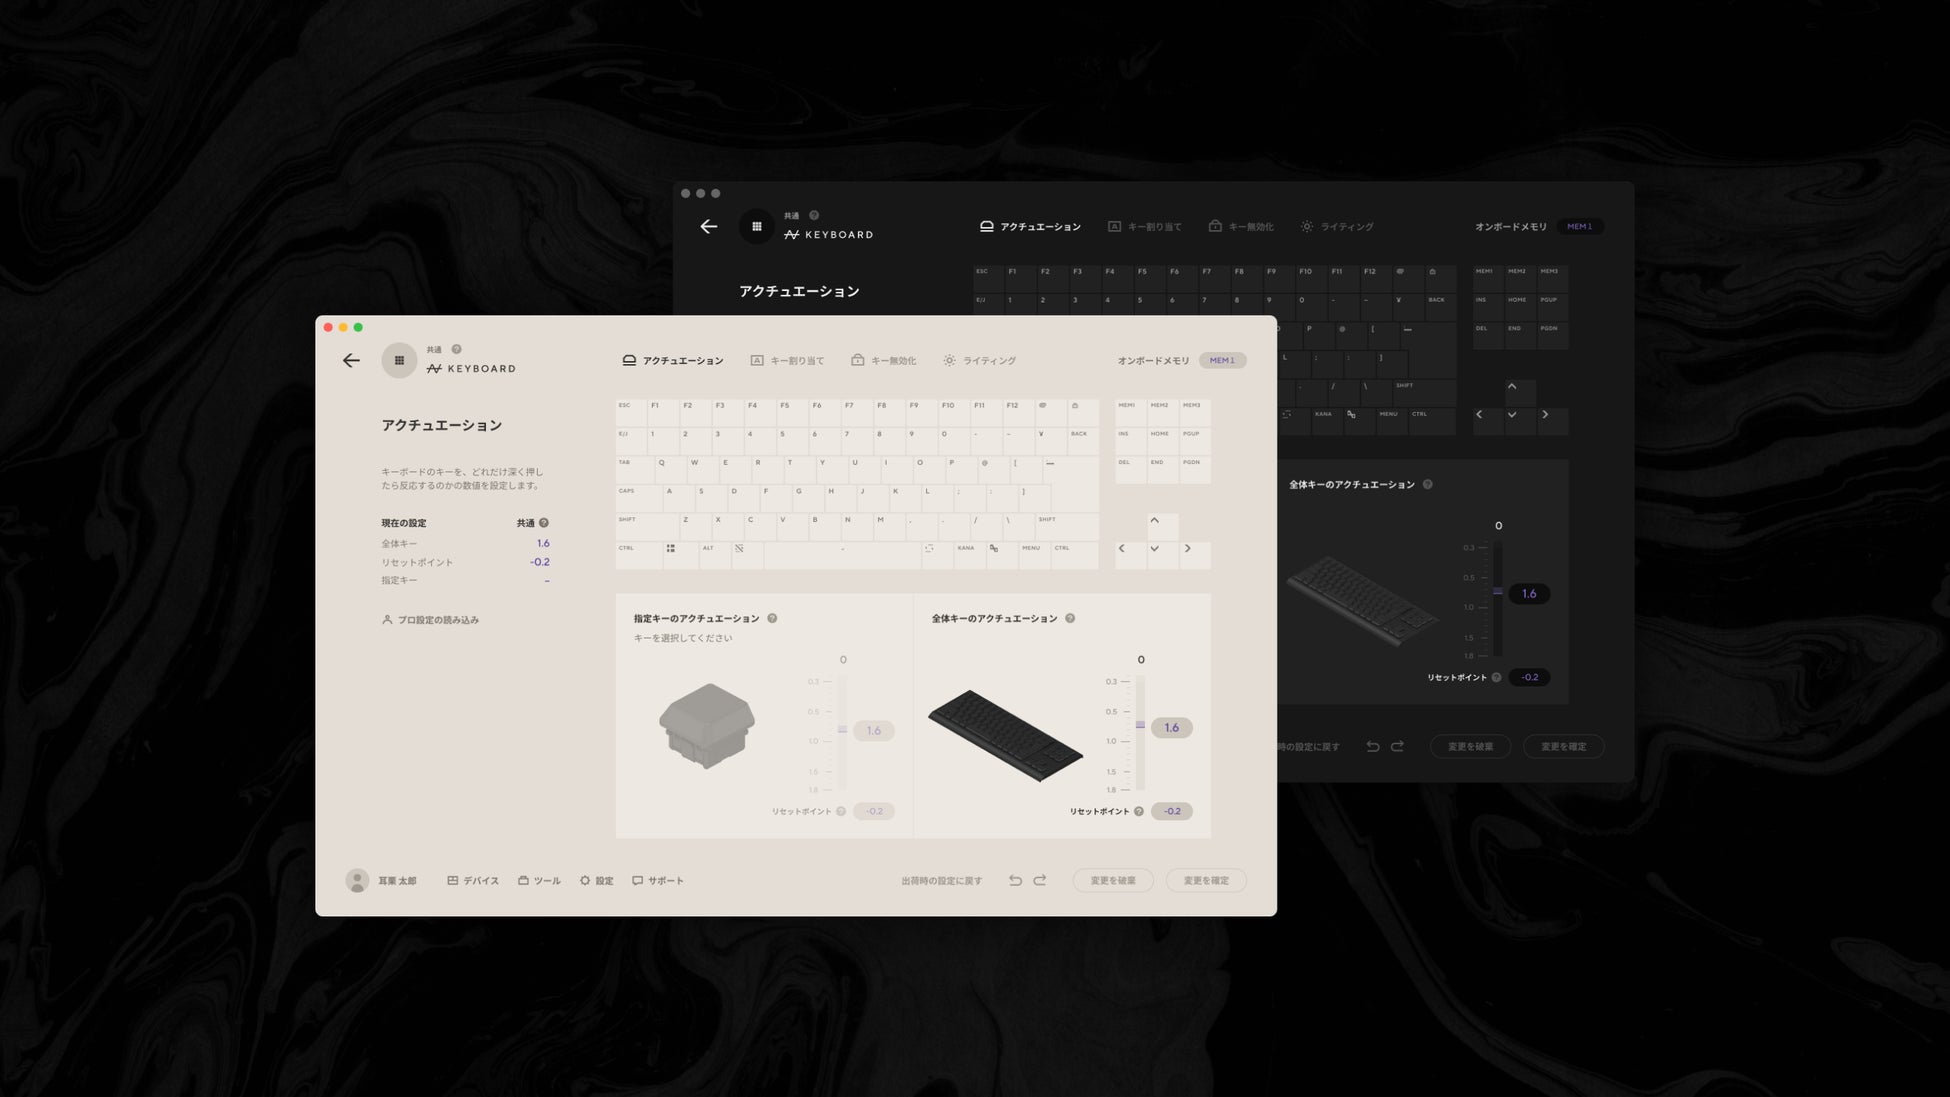Click the undo arrow icon
The image size is (1950, 1097).
pyautogui.click(x=1015, y=881)
